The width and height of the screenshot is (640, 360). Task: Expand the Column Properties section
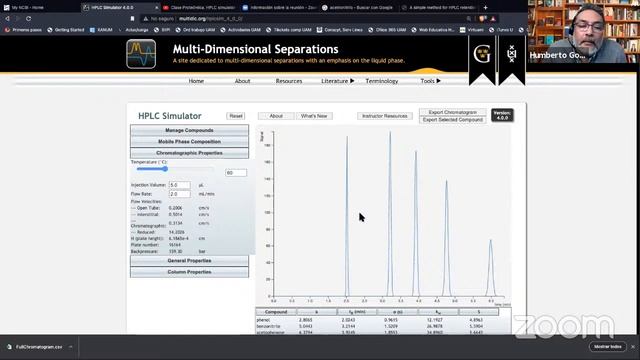click(189, 272)
